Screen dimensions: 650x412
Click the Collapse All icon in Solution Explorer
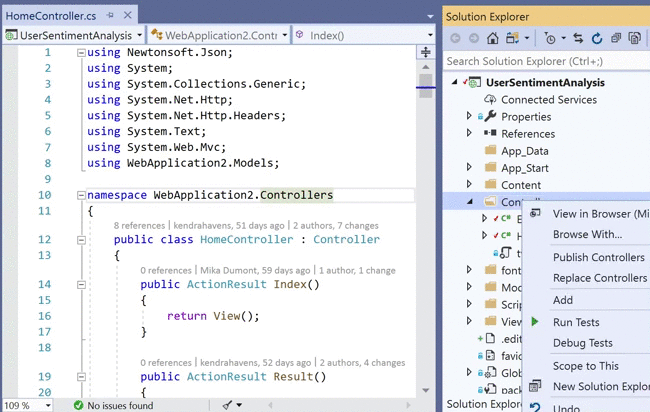[616, 39]
